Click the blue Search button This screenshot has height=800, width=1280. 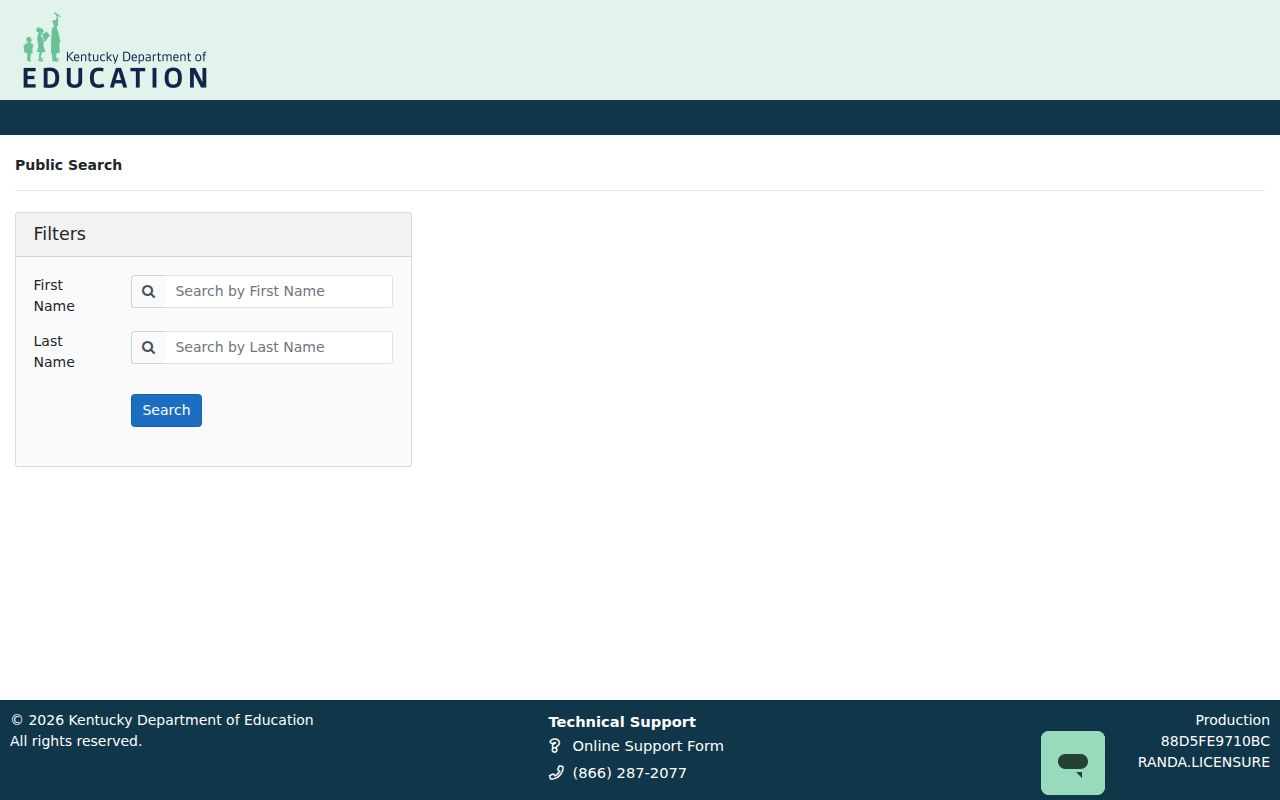tap(166, 410)
